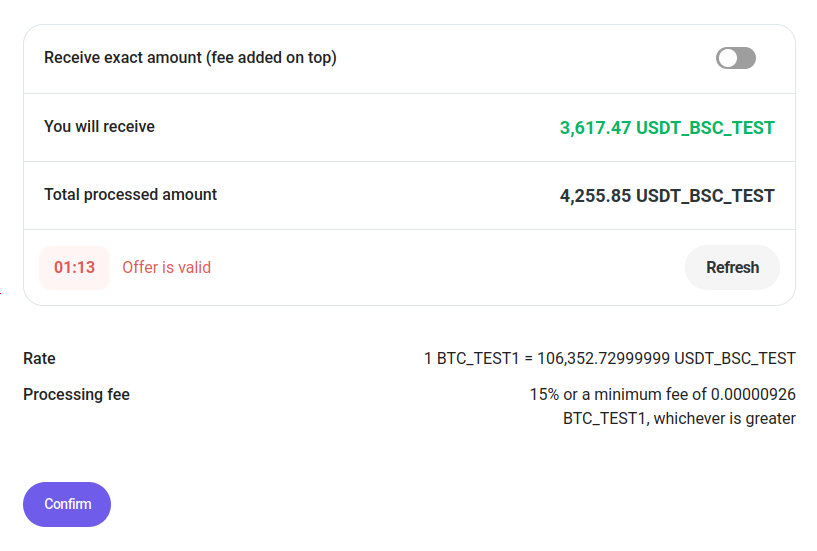Image resolution: width=817 pixels, height=551 pixels.
Task: Click the 106,352.72999999 rate figure
Action: pos(603,358)
